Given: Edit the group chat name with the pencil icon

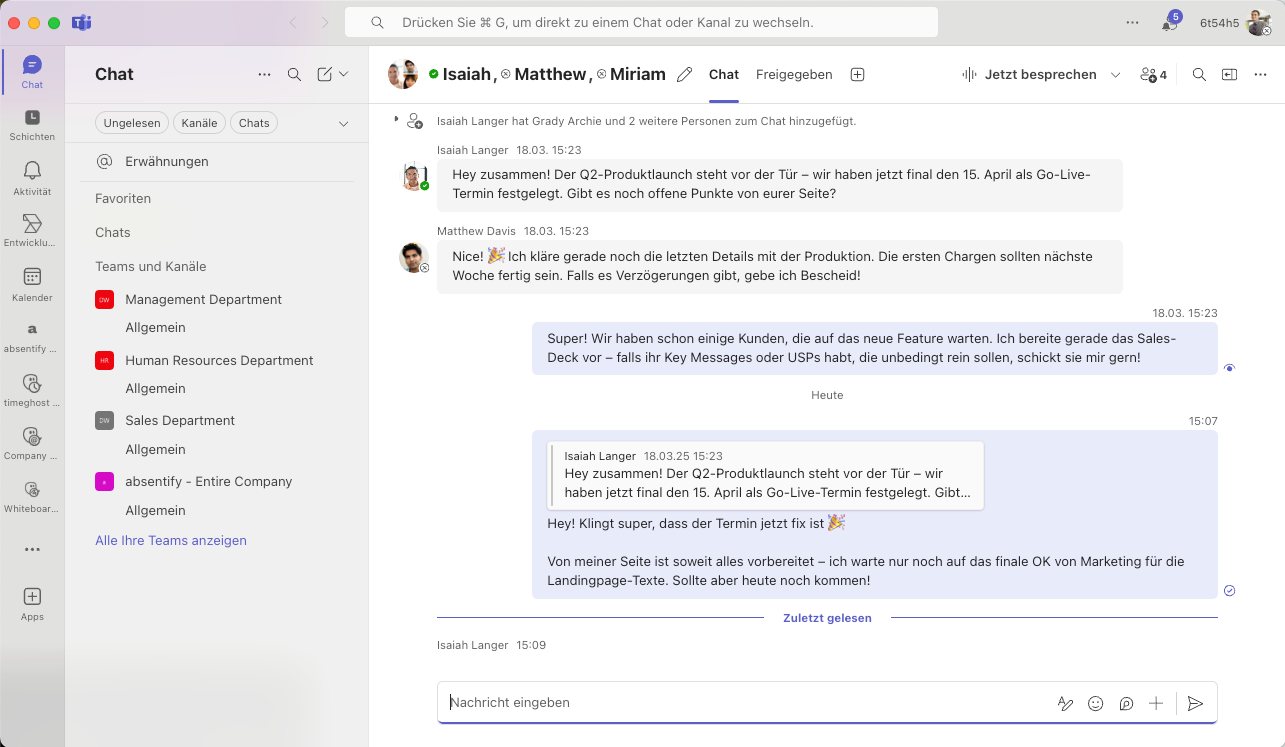Looking at the screenshot, I should 685,74.
